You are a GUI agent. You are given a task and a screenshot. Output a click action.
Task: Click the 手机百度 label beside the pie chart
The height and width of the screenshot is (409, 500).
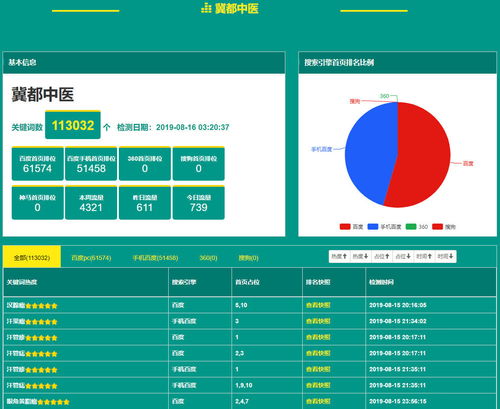(322, 149)
